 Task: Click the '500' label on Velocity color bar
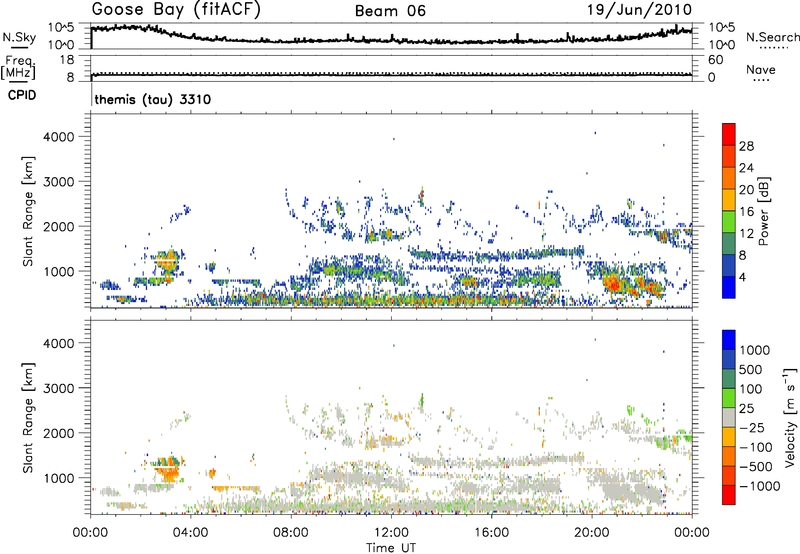(x=751, y=369)
